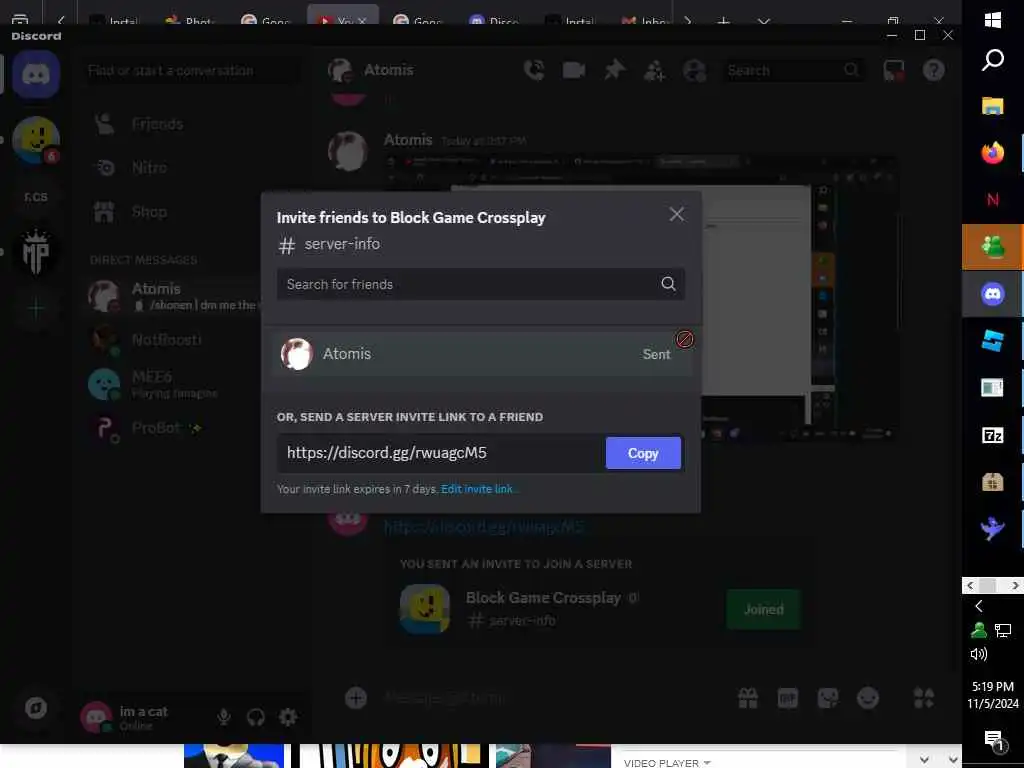
Task: Open File Explorer from taskbar
Action: click(993, 106)
